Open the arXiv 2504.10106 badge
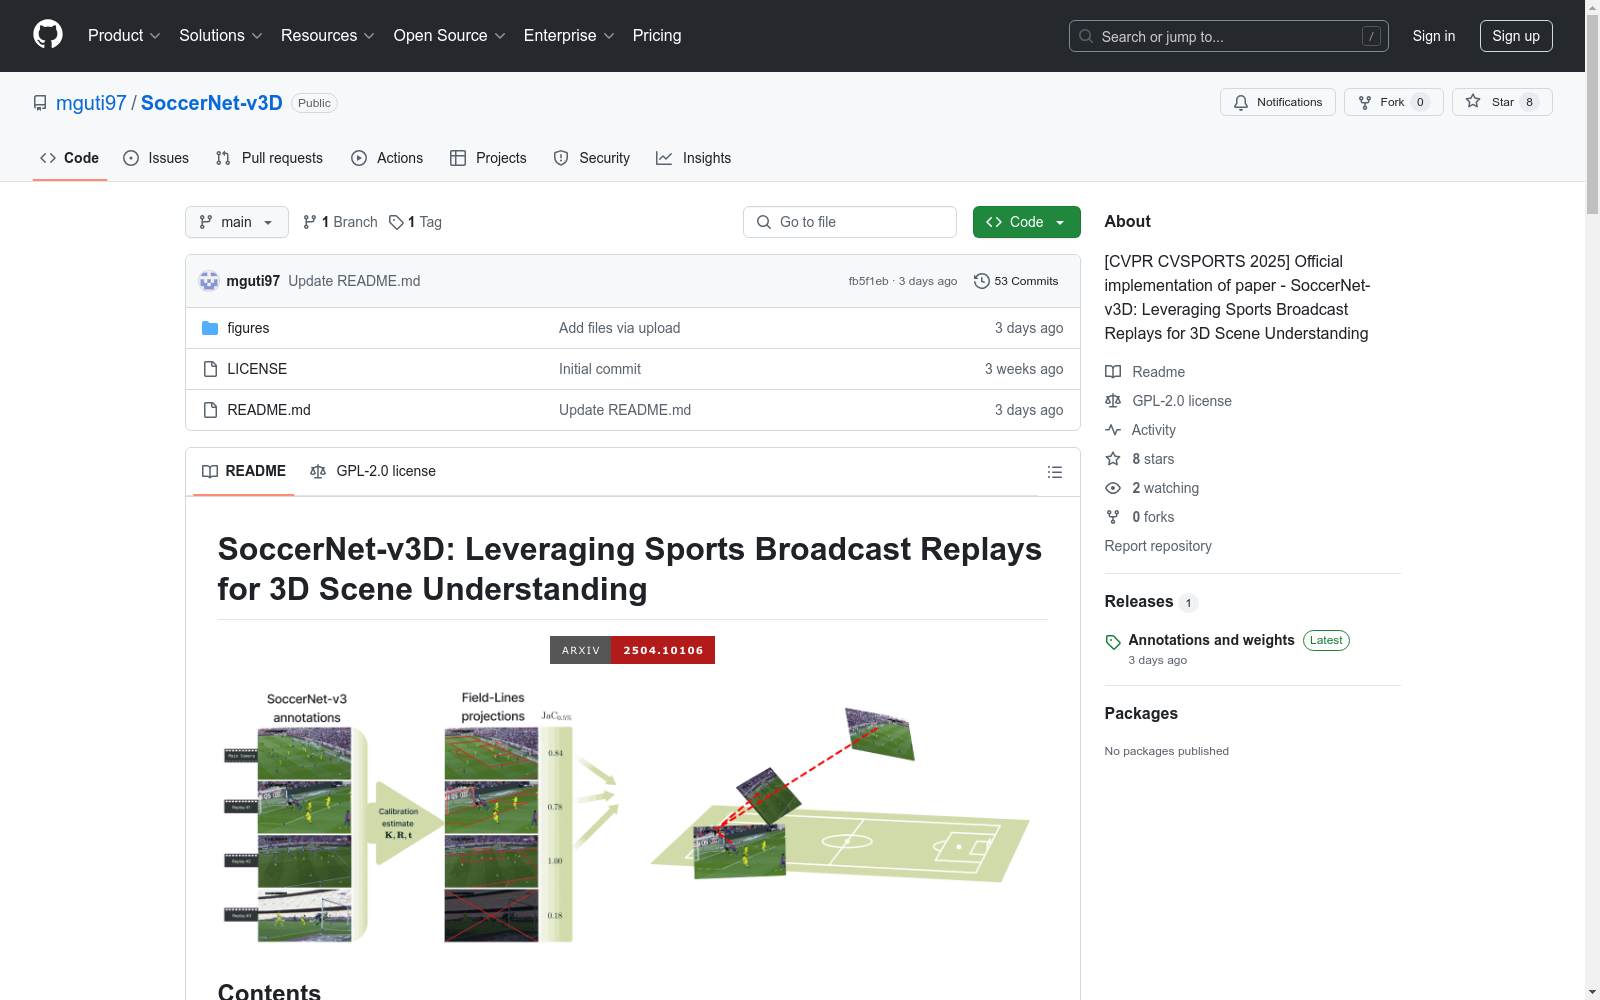Viewport: 1600px width, 1000px height. pos(632,650)
